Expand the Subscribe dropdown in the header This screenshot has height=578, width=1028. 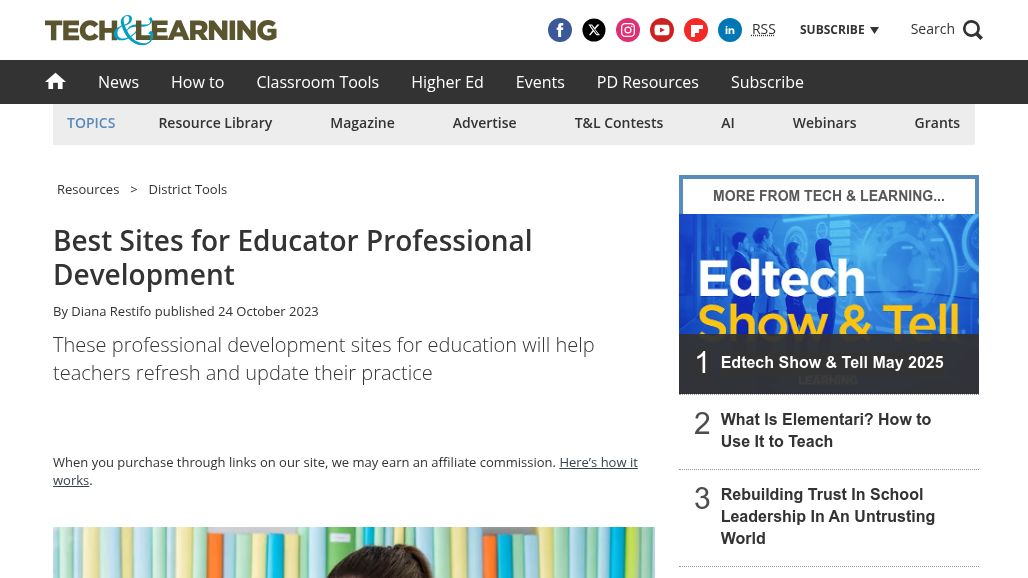(839, 30)
